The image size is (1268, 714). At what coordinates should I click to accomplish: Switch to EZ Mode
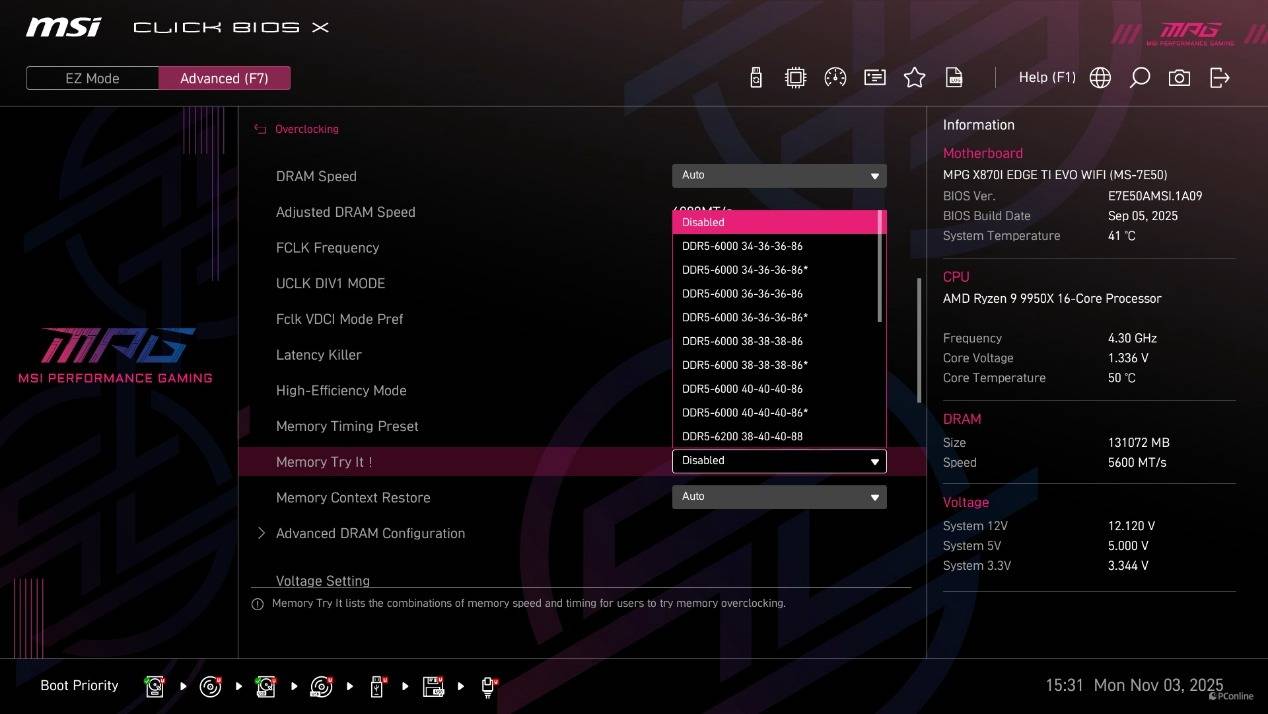pos(92,78)
